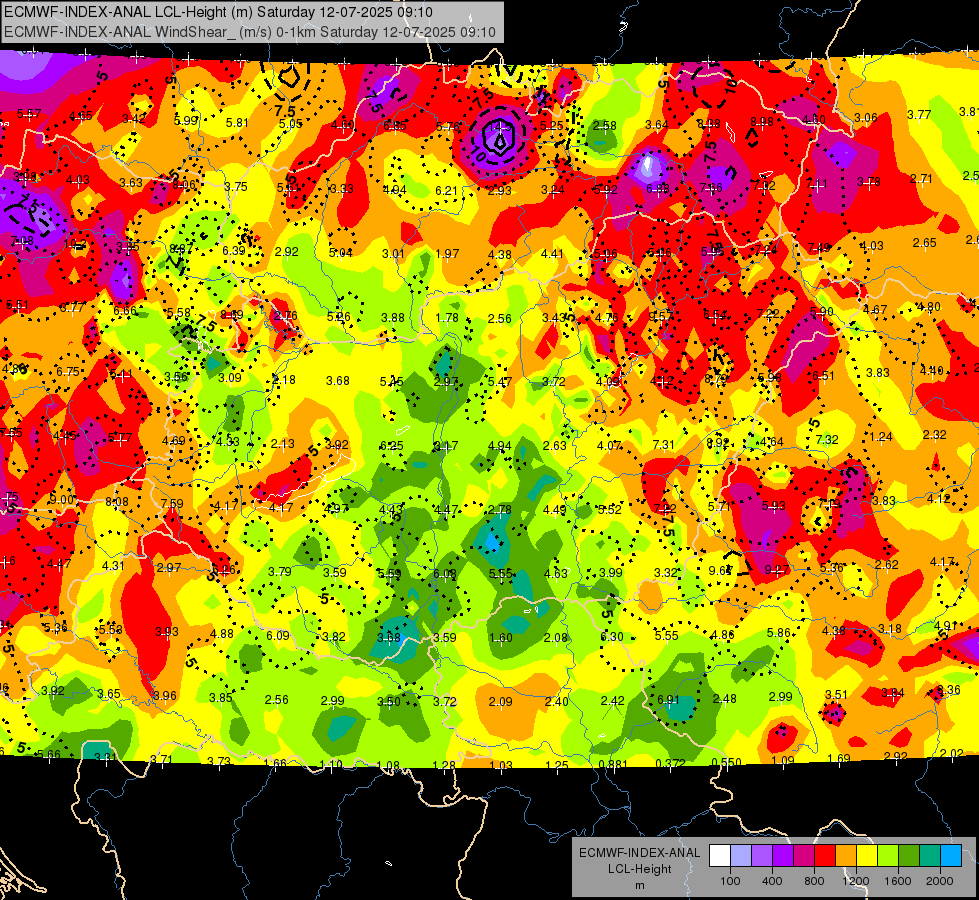Click wind shear value 2.08
979x900 pixels.
click(556, 637)
